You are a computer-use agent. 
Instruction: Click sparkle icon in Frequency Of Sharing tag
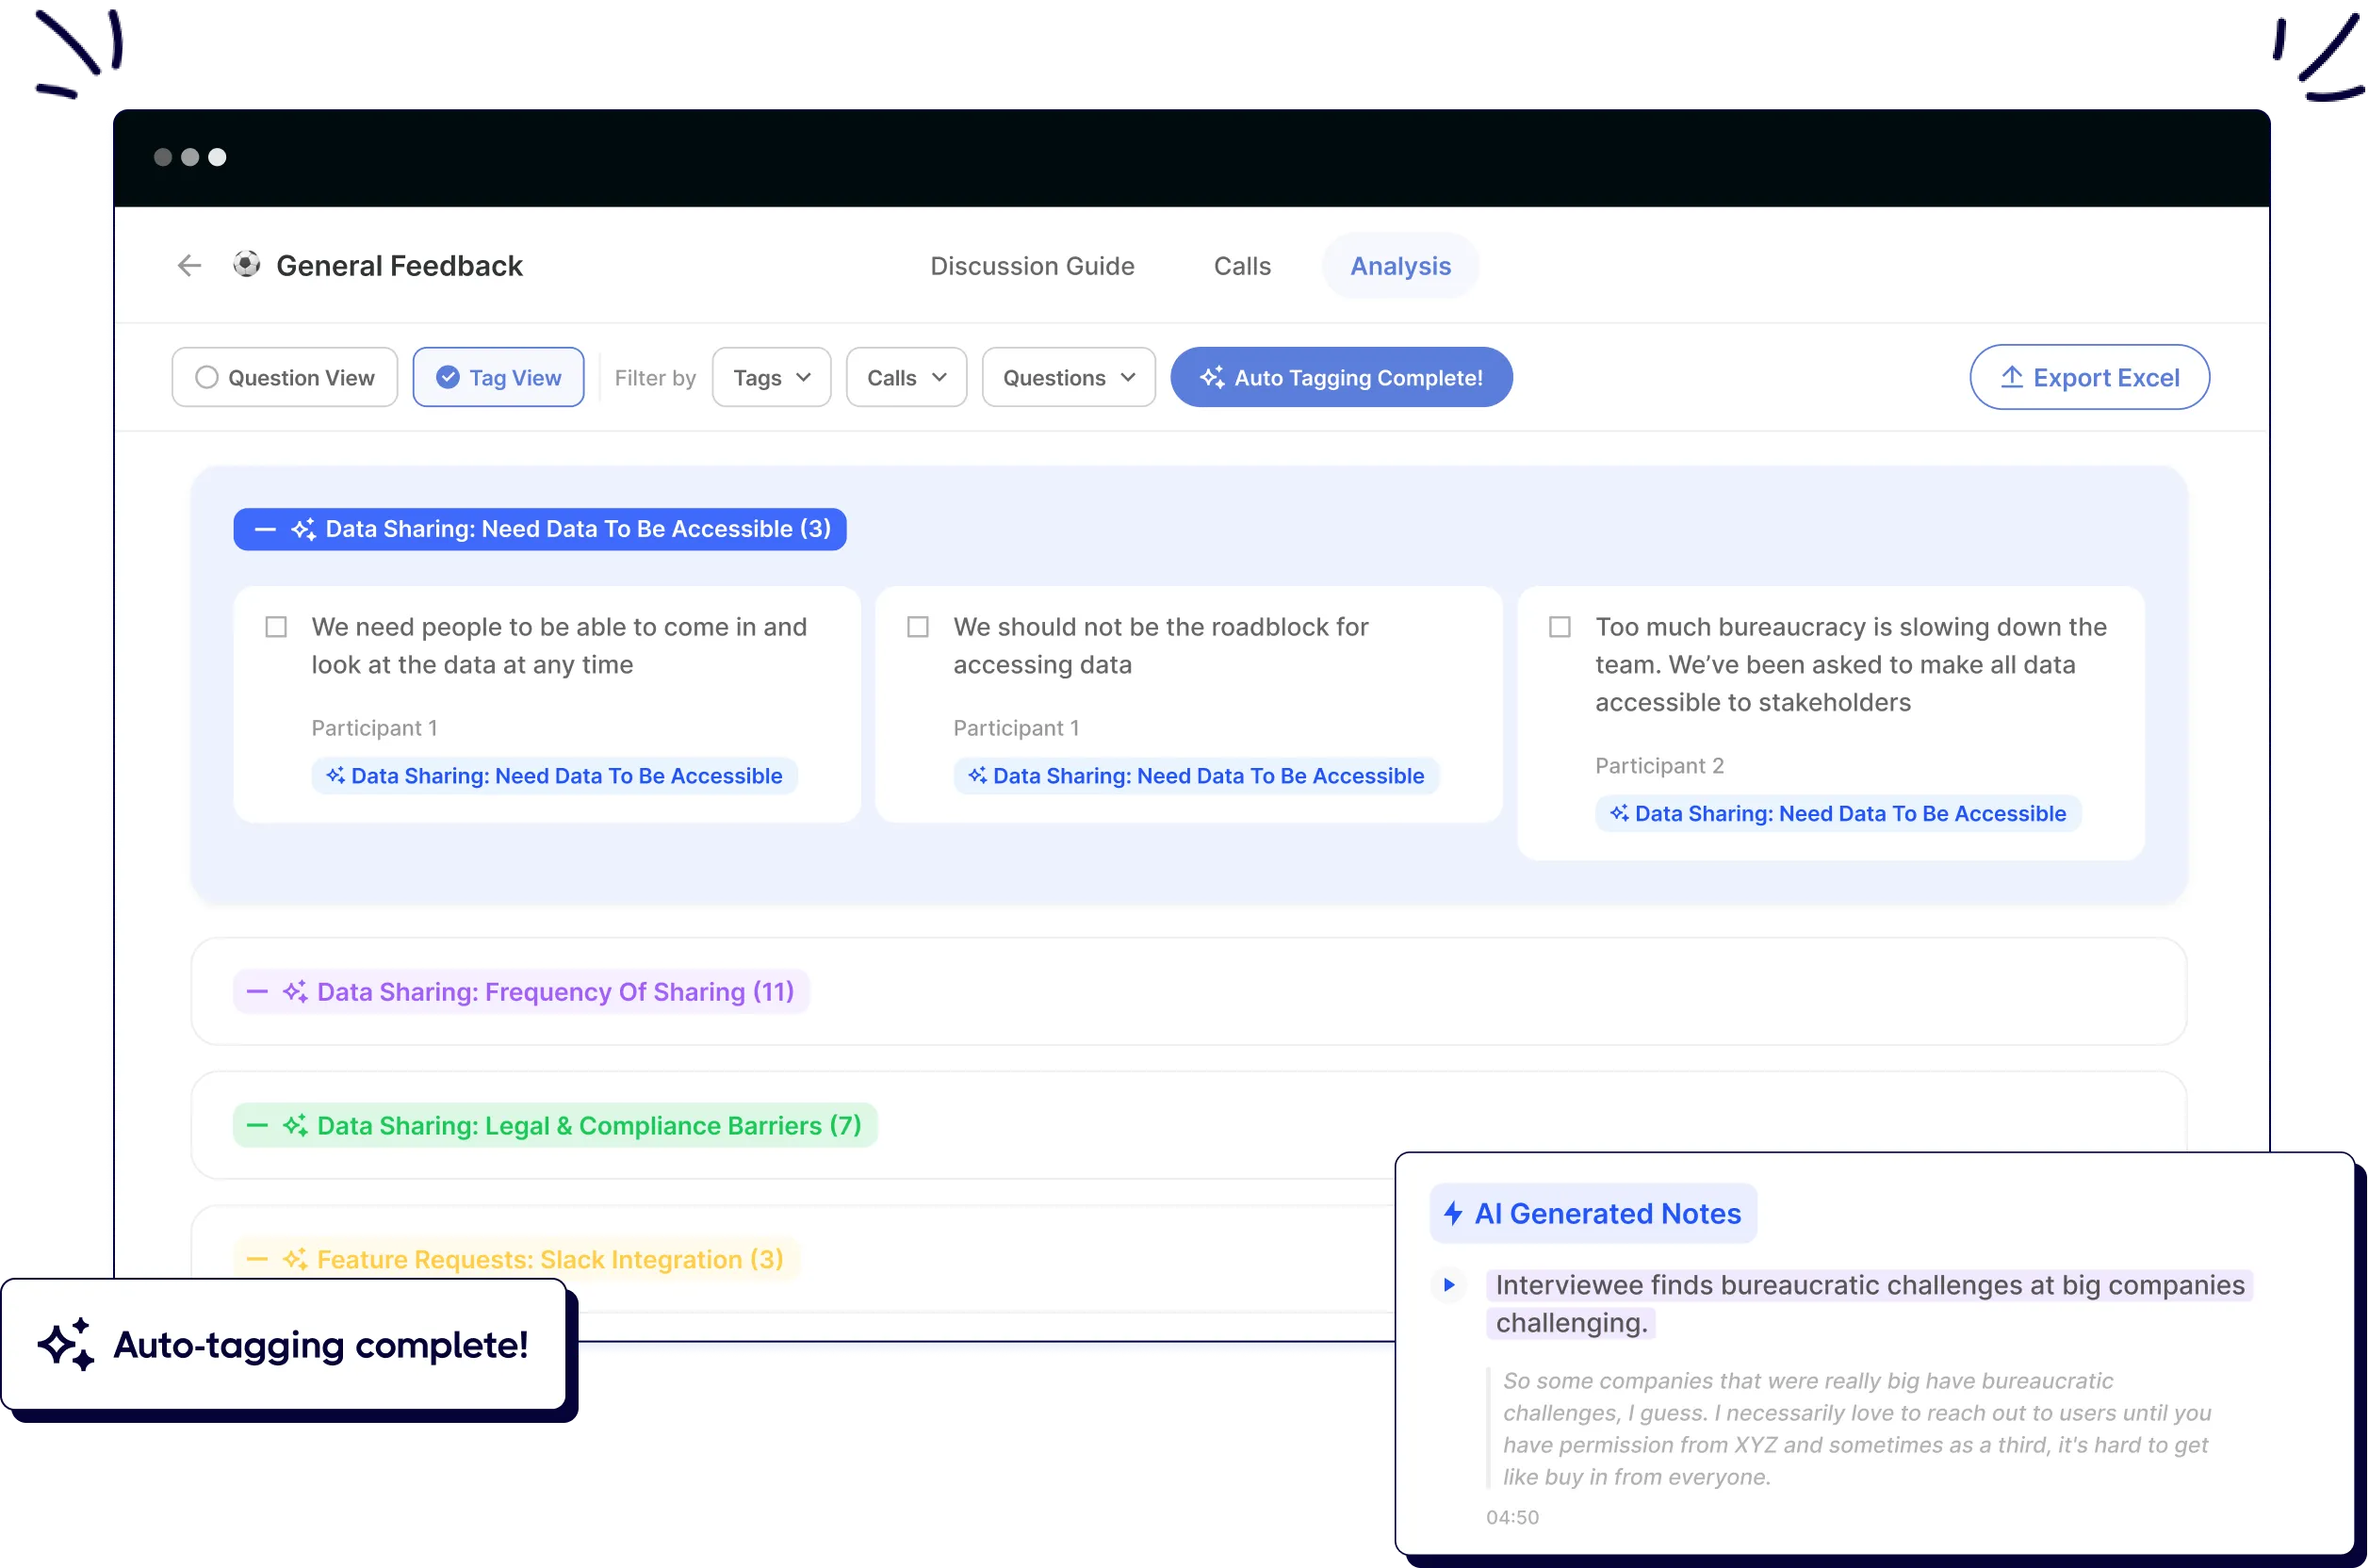click(295, 992)
